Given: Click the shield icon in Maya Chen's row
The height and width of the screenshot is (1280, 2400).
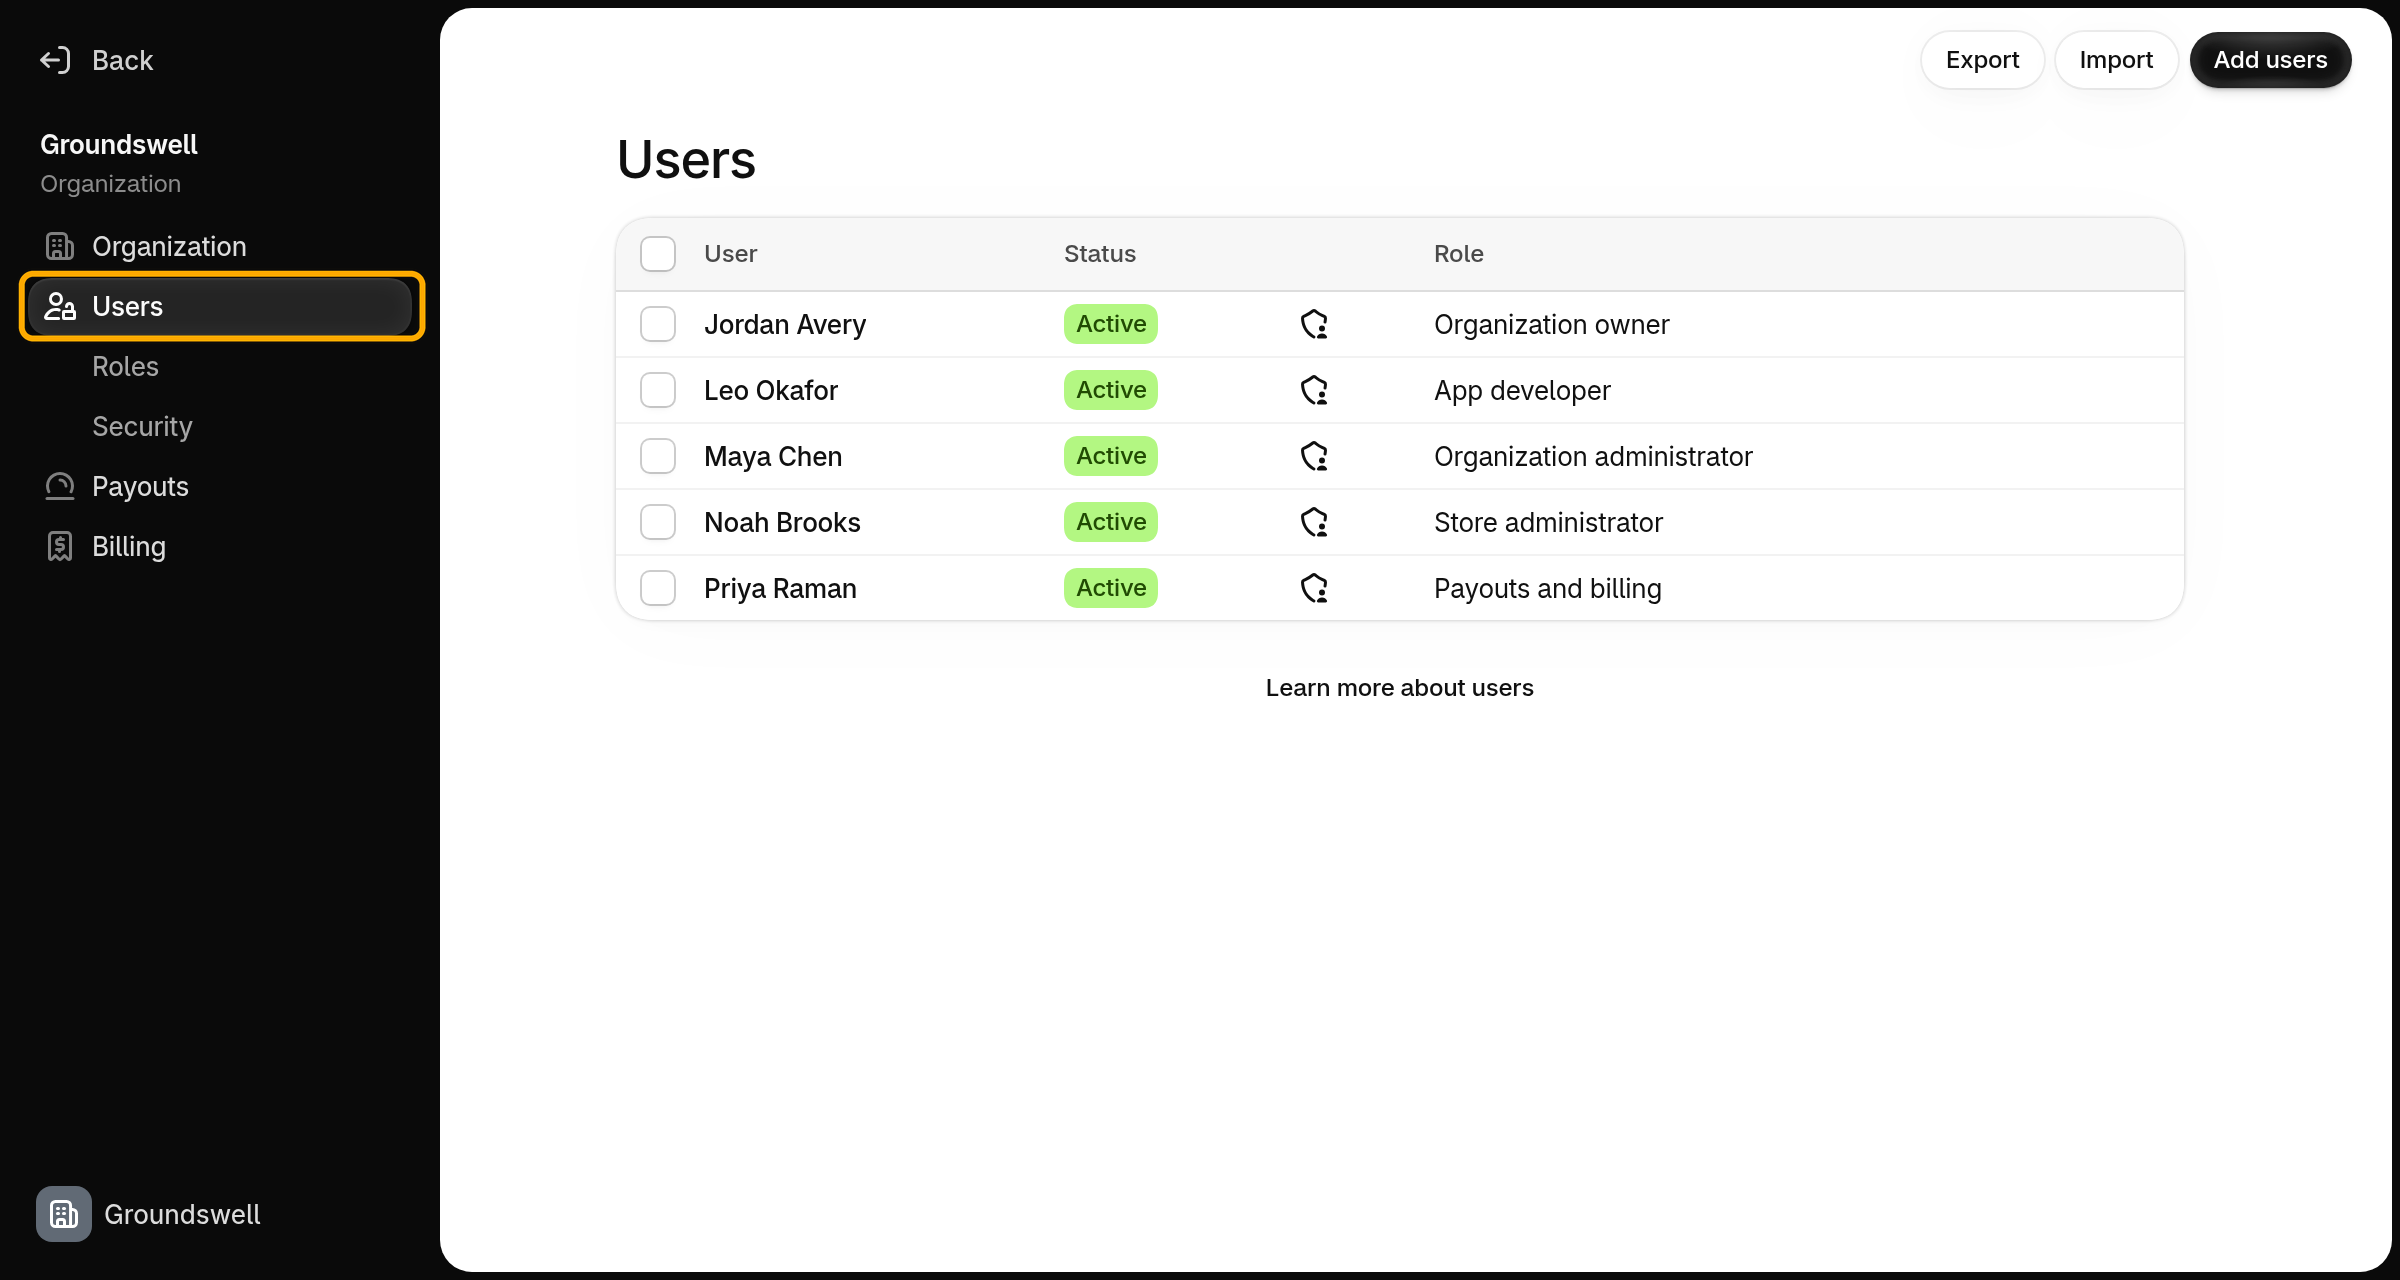Looking at the screenshot, I should pos(1314,456).
